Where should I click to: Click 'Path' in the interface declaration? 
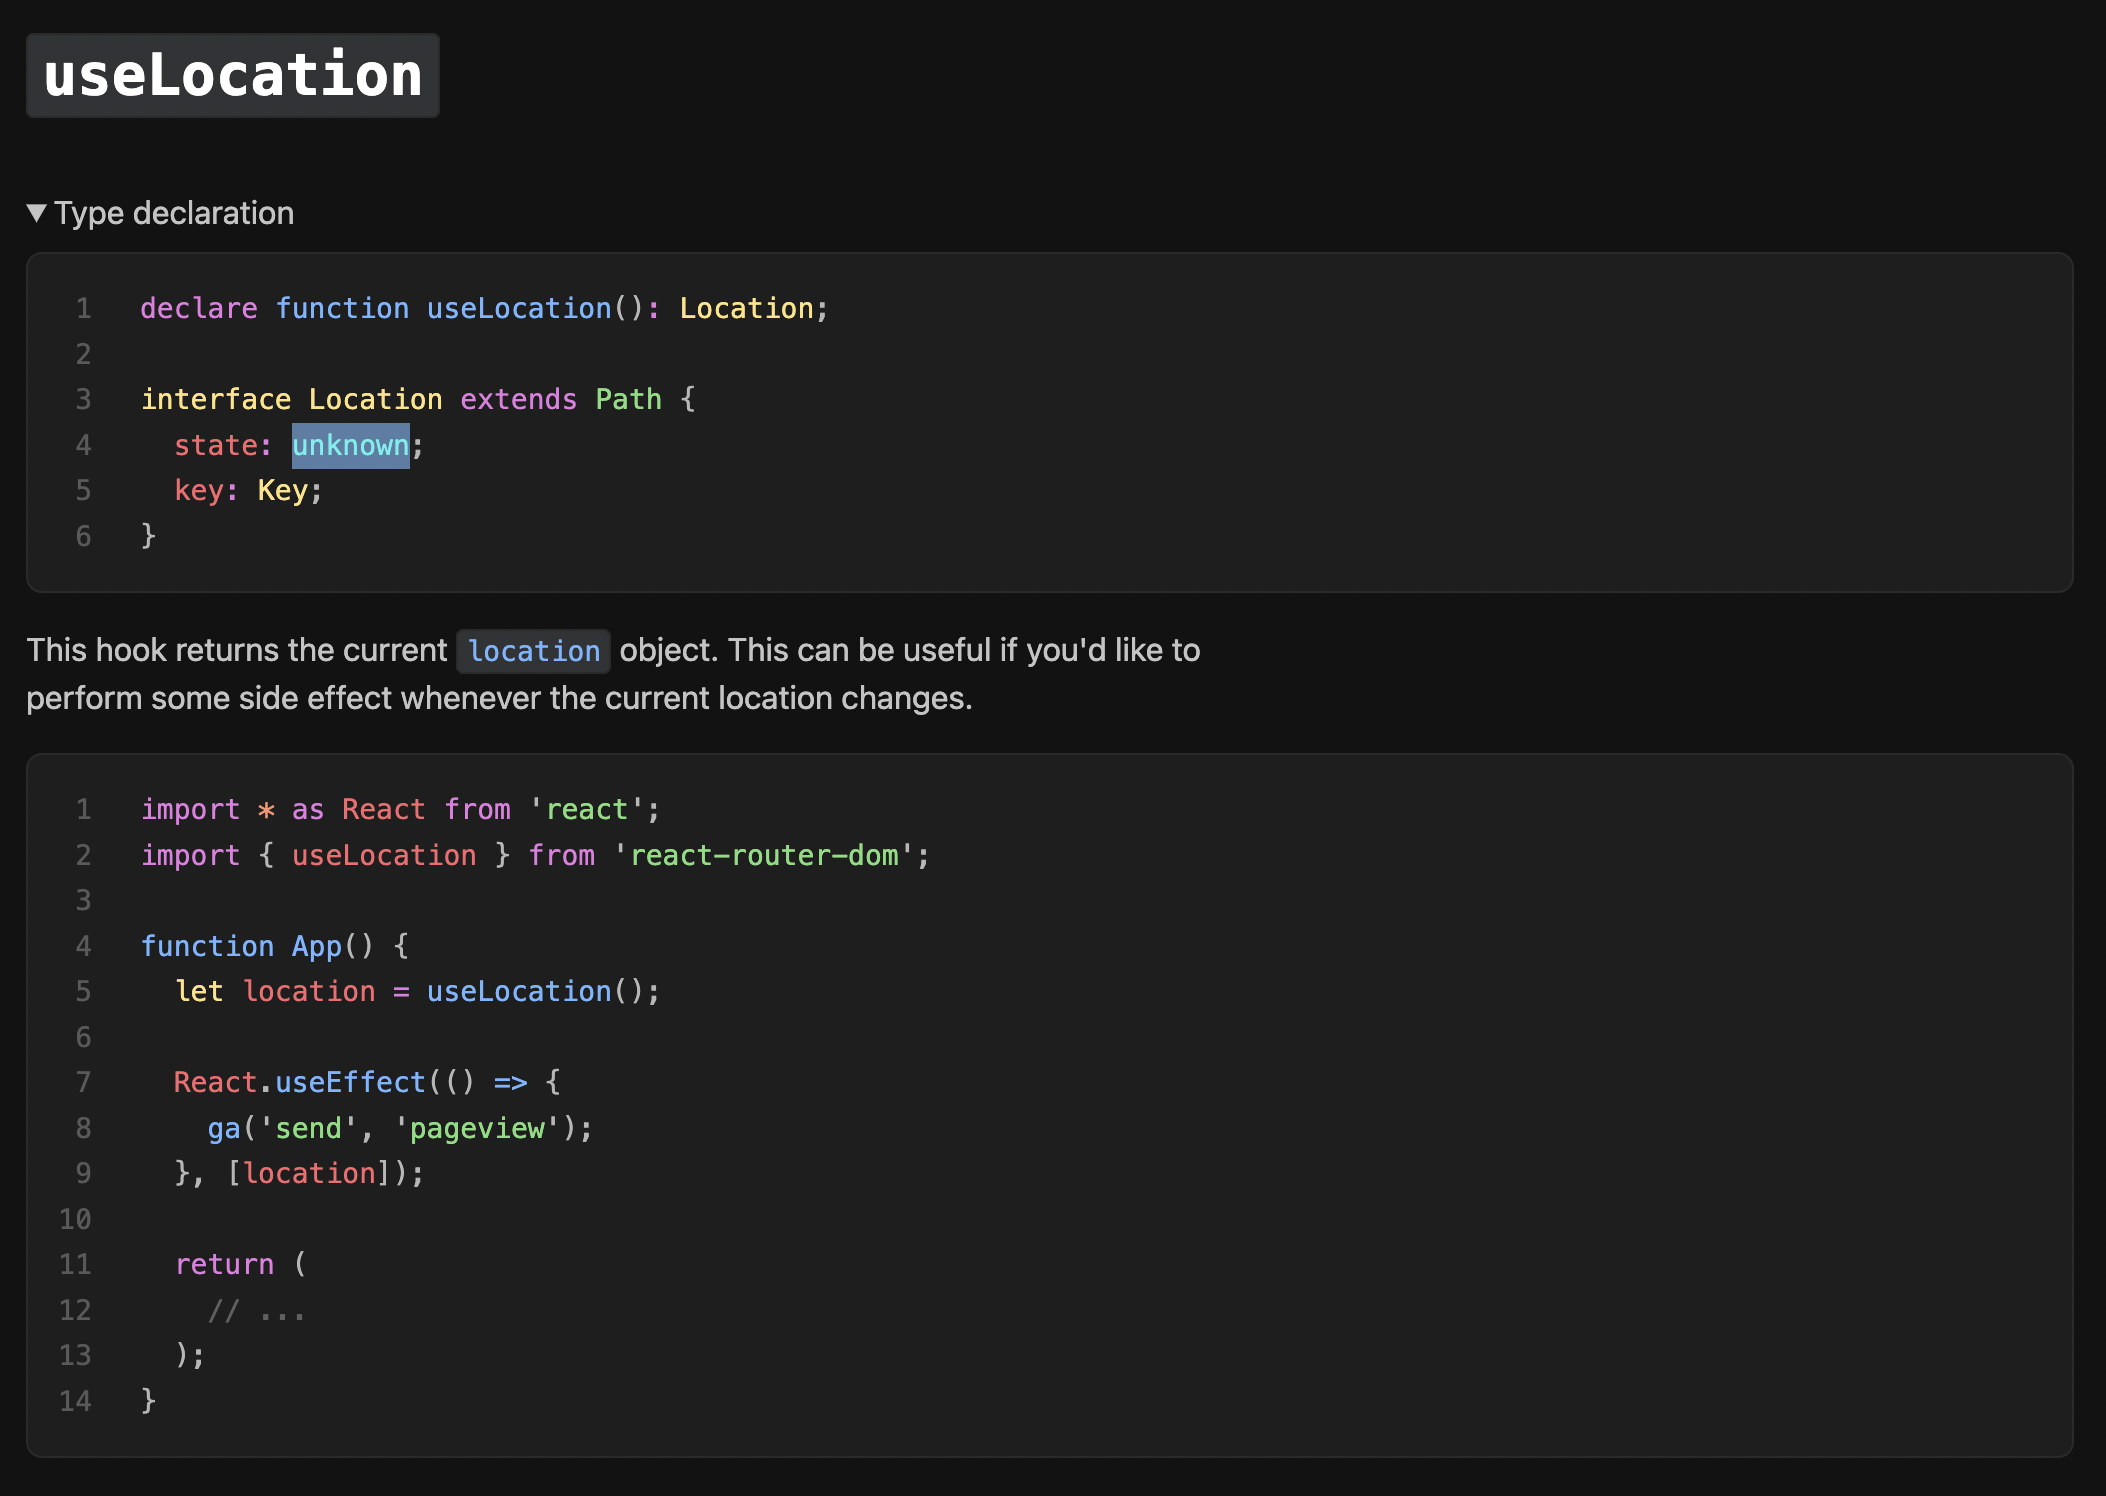628,399
